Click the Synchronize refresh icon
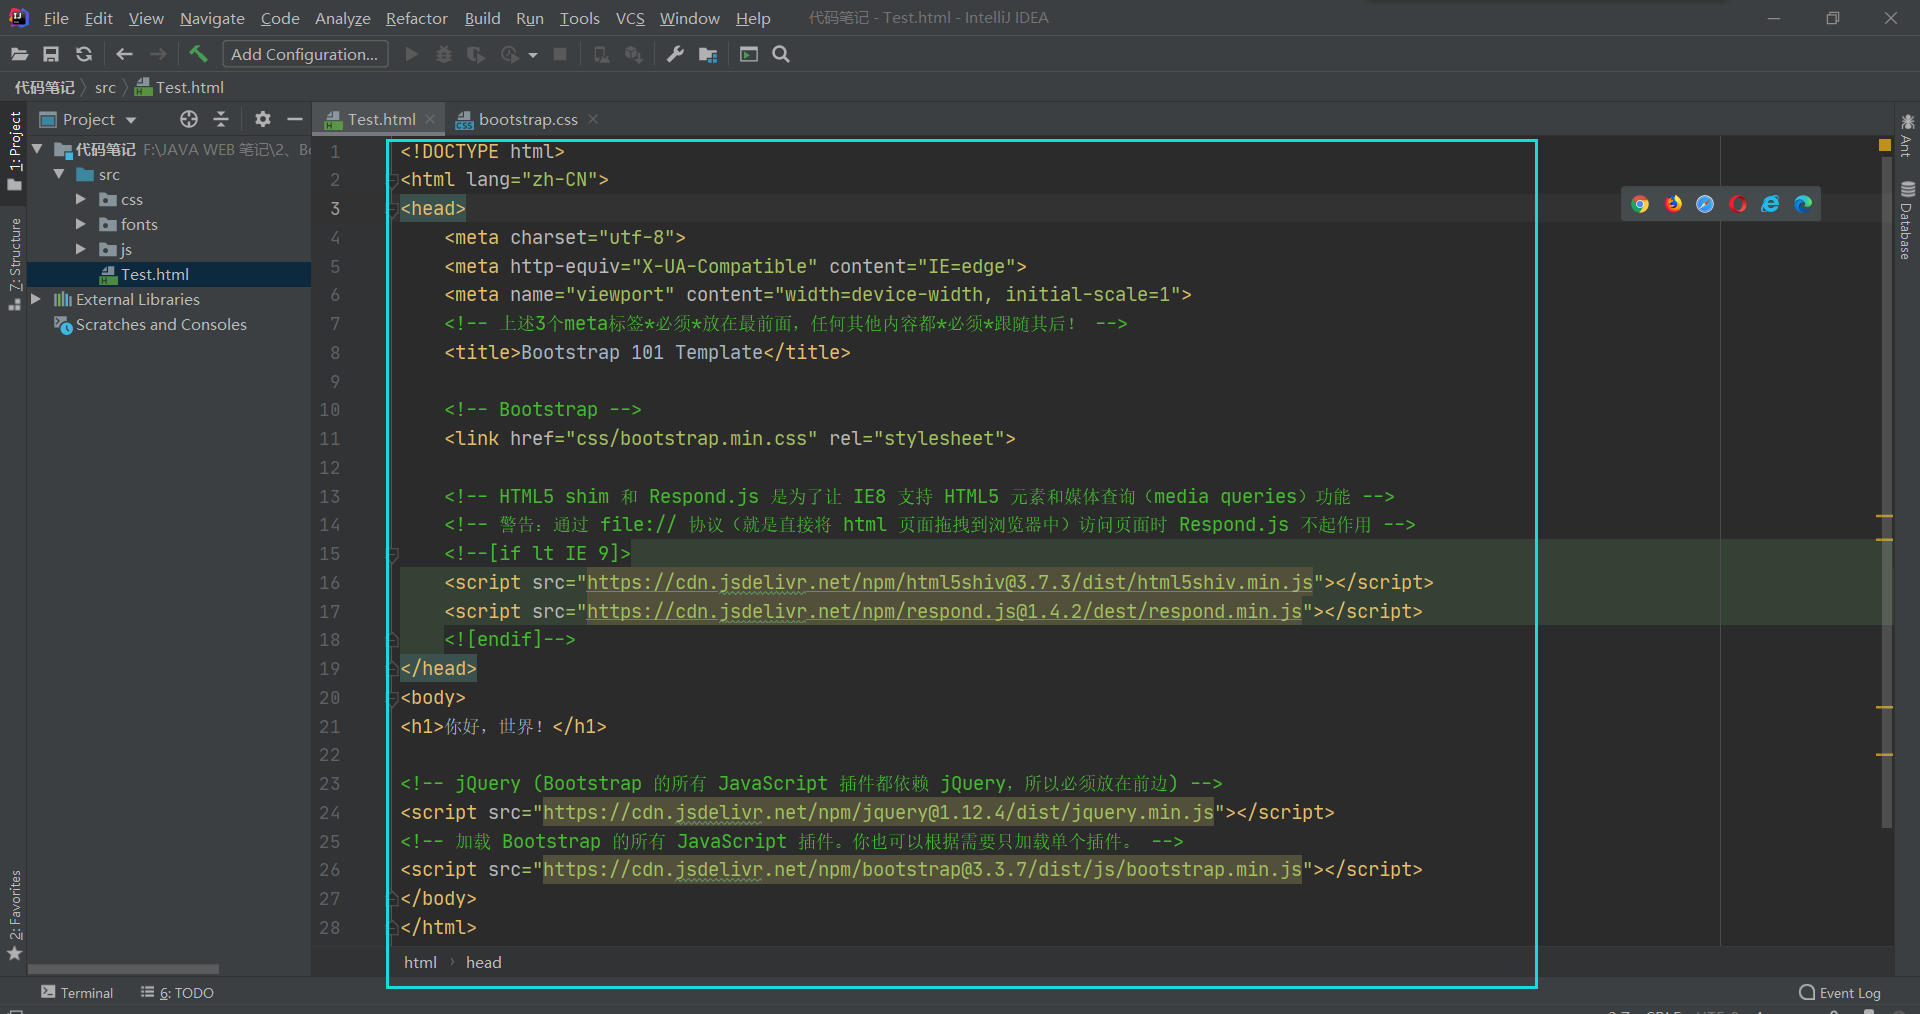Screen dimensions: 1920x1014 pos(84,54)
